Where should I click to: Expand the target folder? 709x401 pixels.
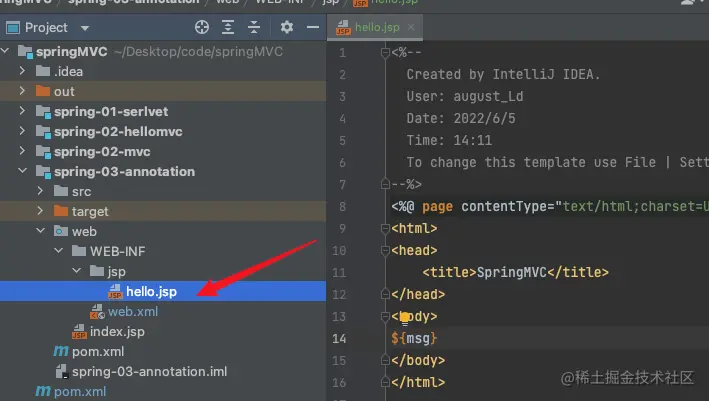click(x=40, y=211)
